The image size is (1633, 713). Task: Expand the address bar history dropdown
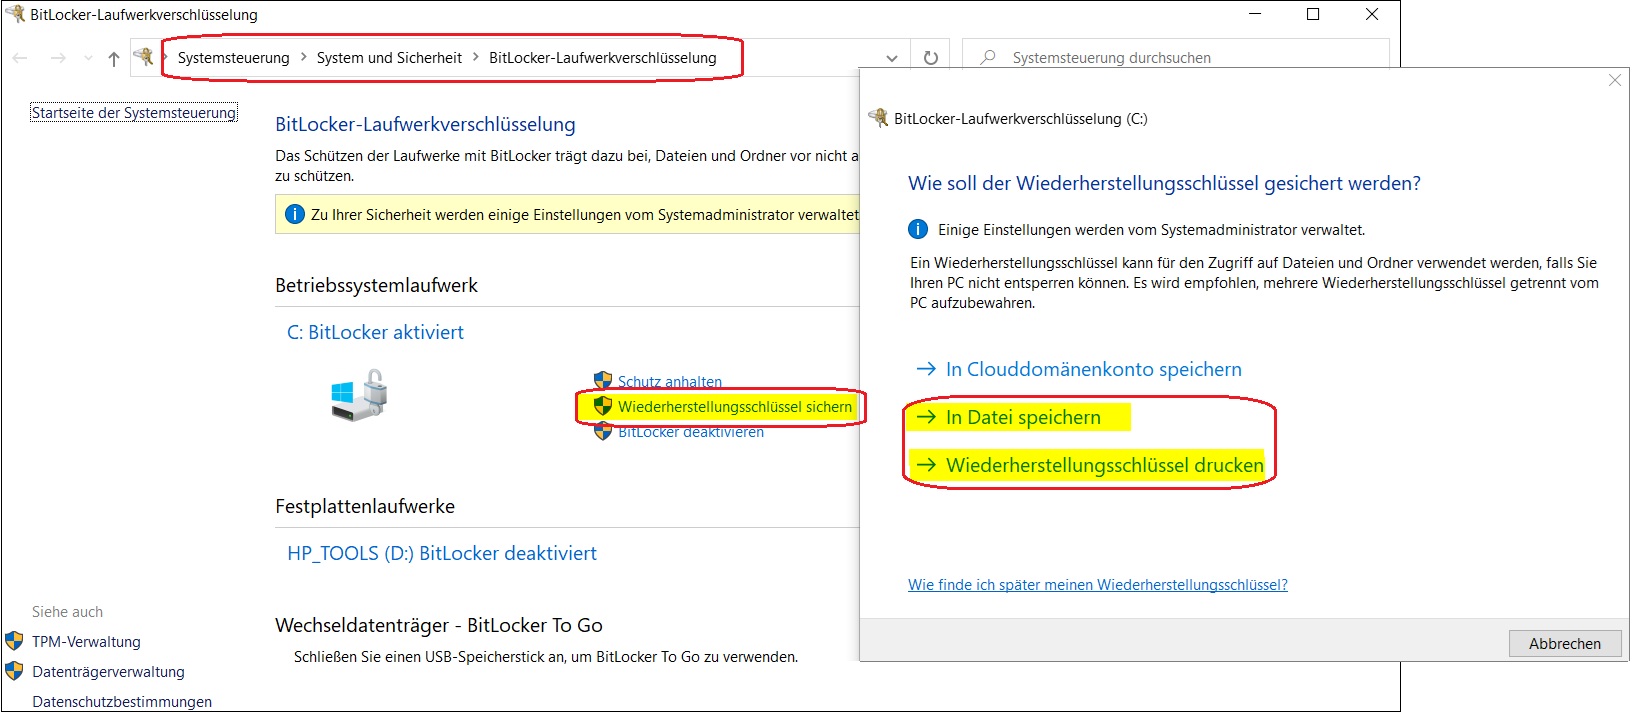point(892,58)
